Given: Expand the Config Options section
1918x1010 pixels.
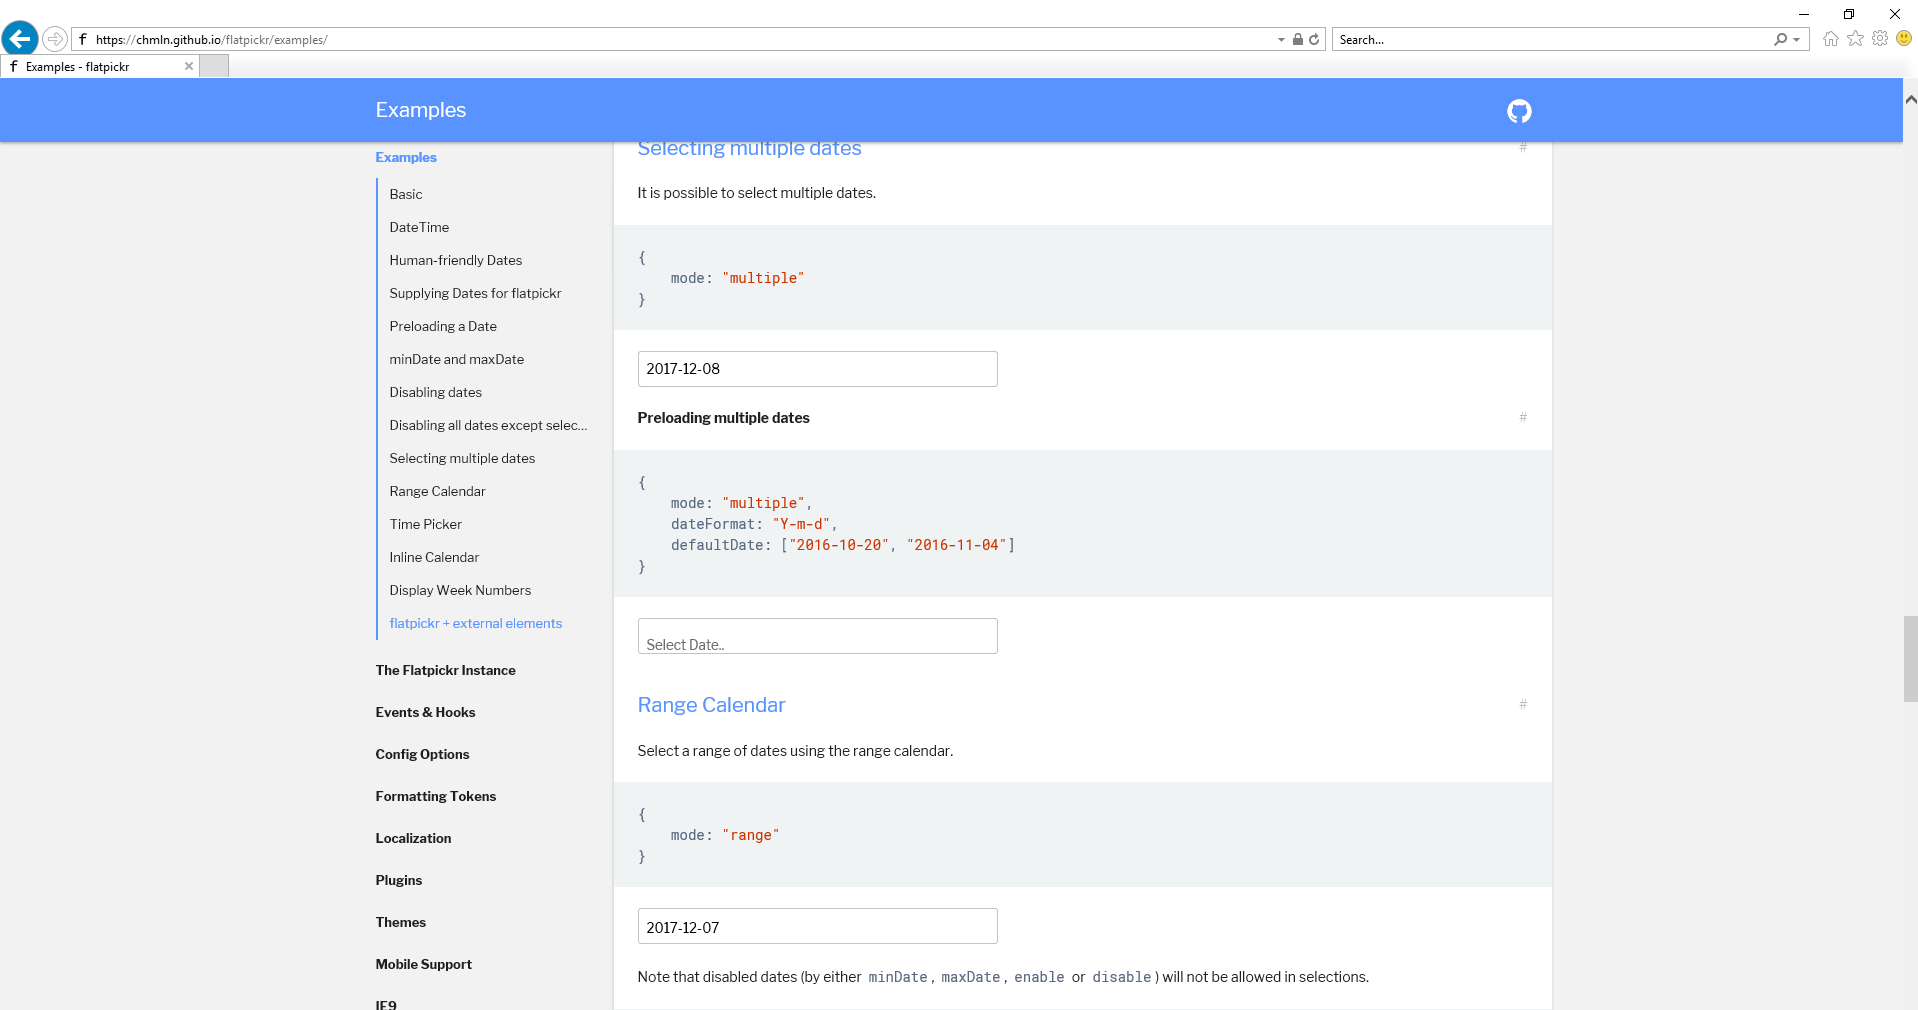Looking at the screenshot, I should coord(422,754).
